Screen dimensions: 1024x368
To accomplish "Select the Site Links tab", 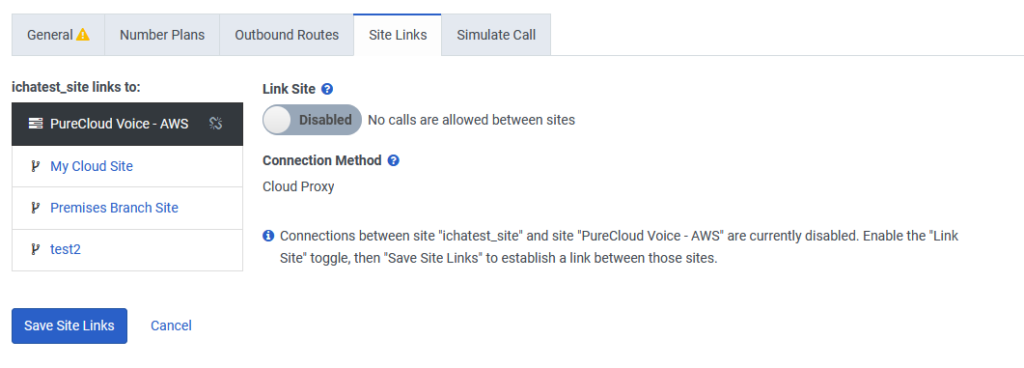I will pos(398,35).
